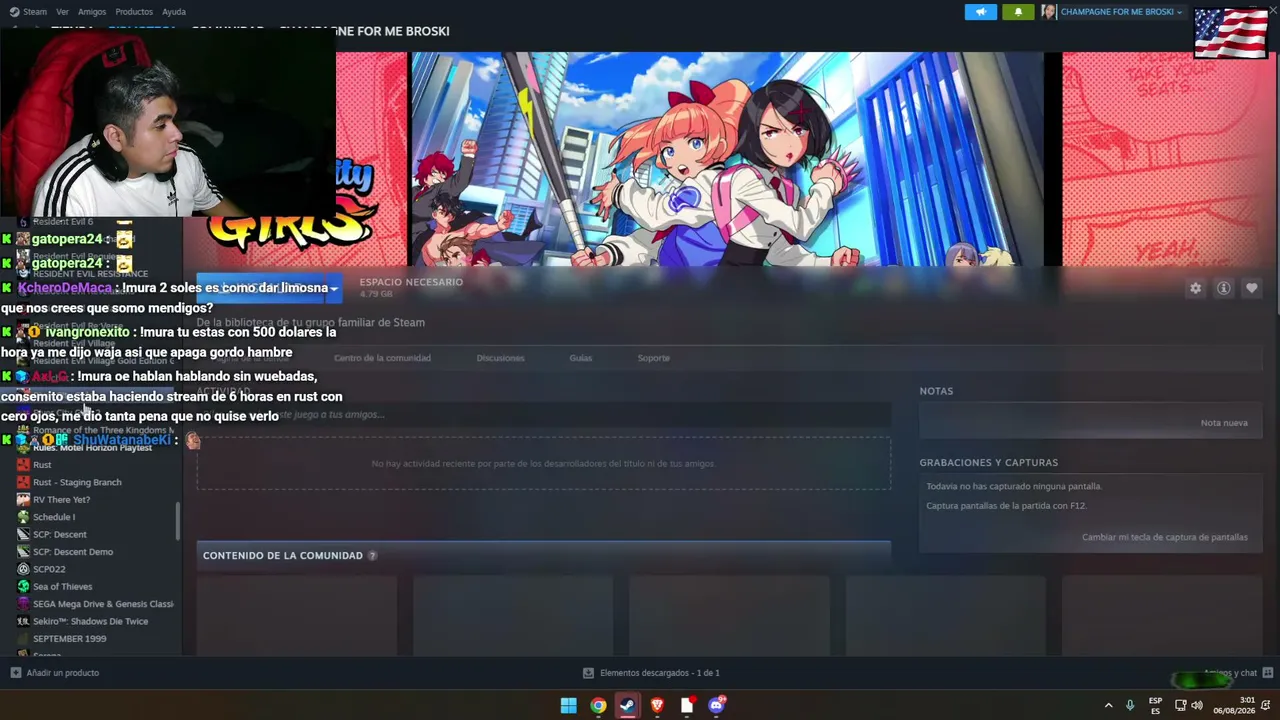Click the Sea of Thieves icon

point(23,586)
